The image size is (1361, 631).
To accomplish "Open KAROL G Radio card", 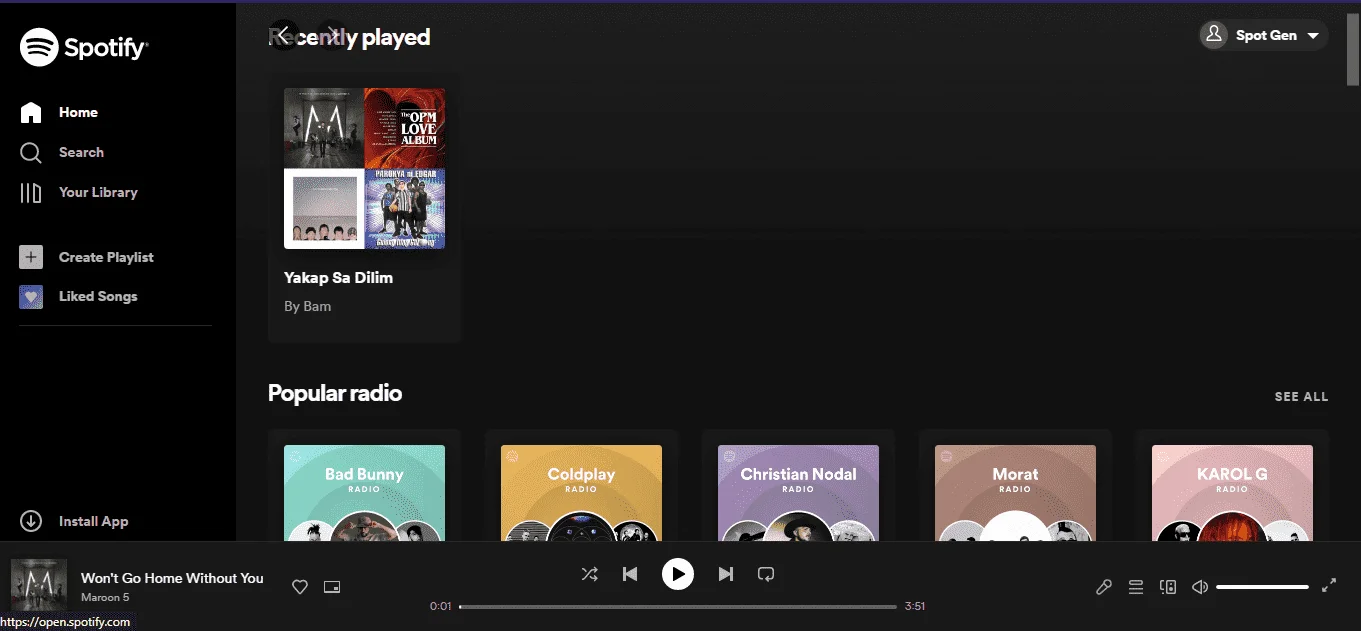I will 1232,486.
